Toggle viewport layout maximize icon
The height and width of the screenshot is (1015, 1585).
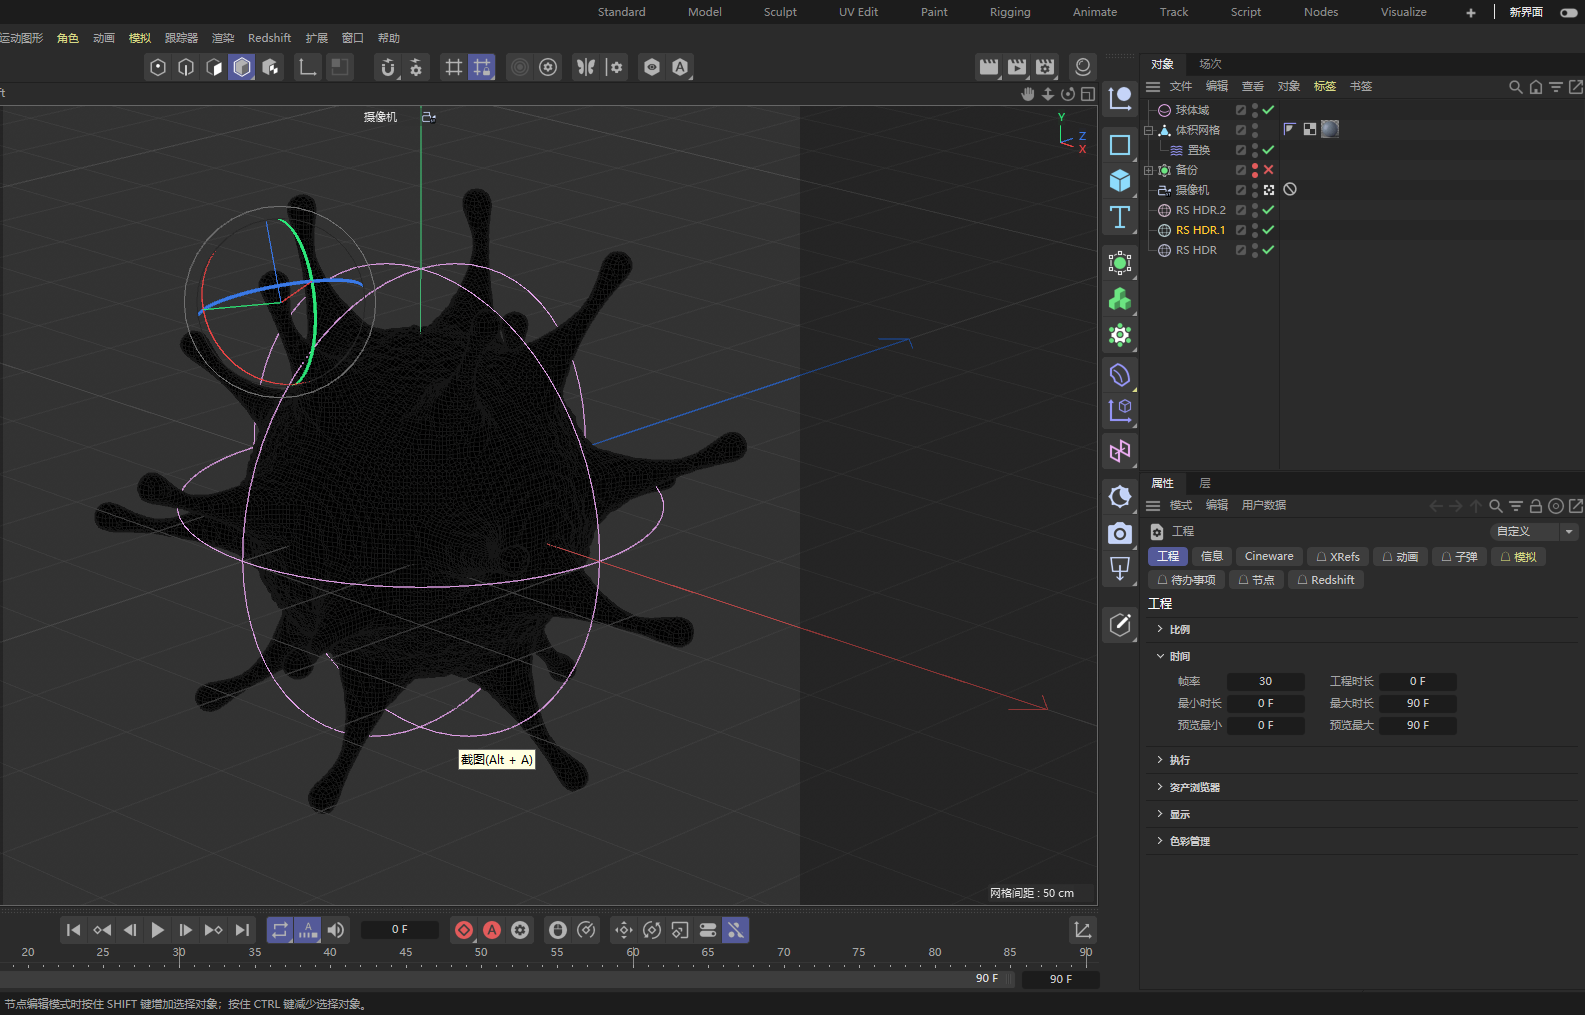[x=1088, y=94]
